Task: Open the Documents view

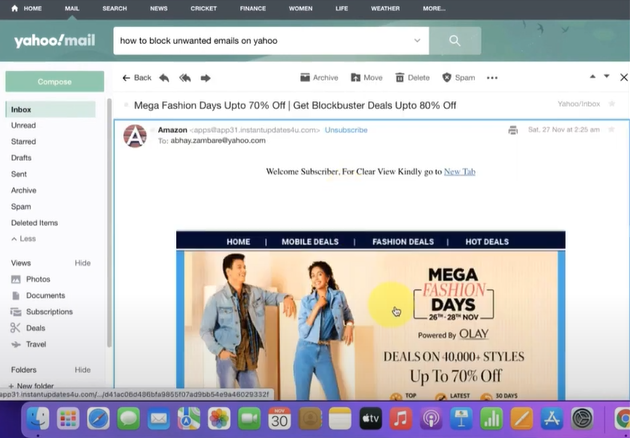Action: 38,295
